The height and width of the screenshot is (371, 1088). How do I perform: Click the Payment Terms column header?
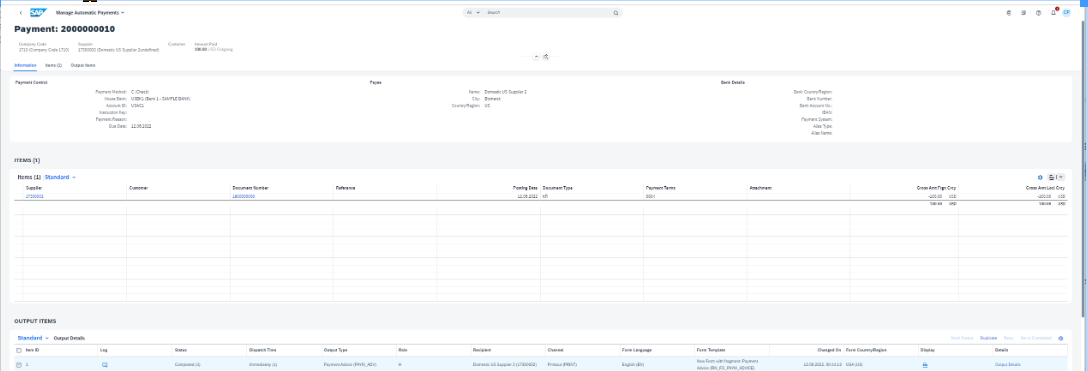click(x=661, y=188)
